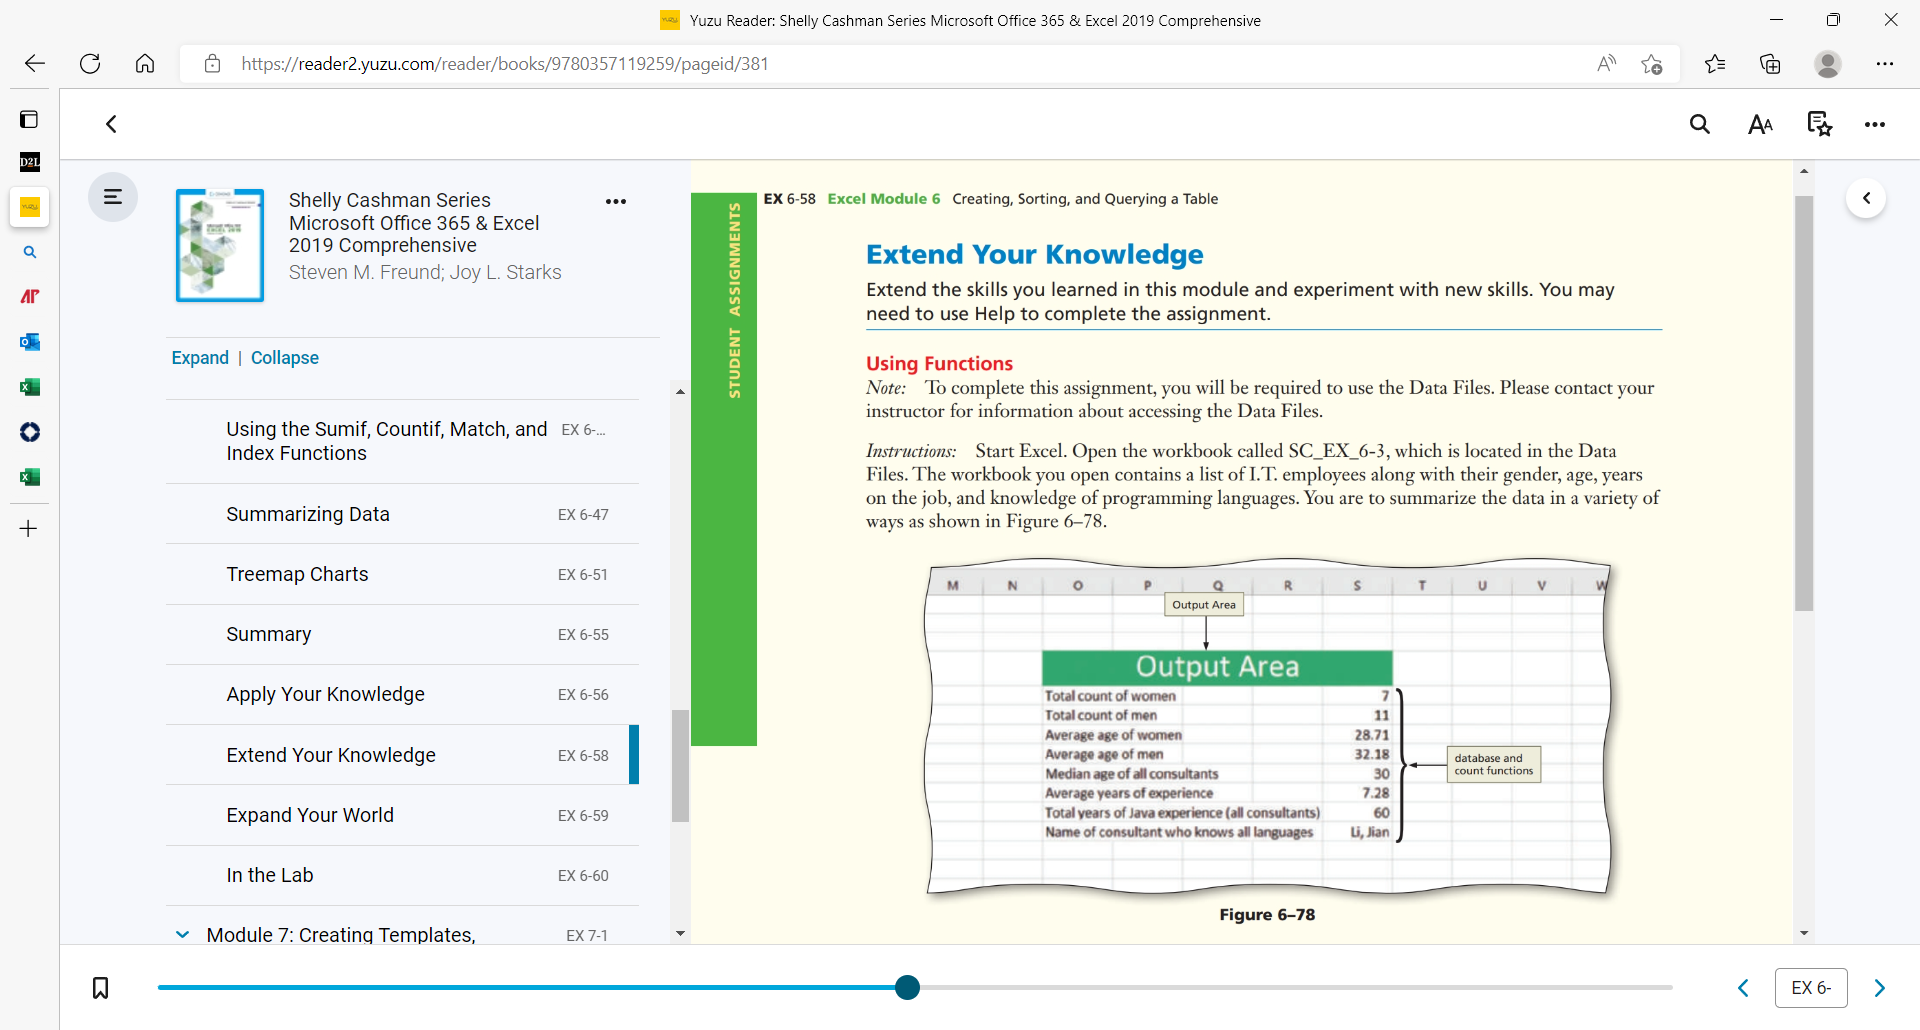
Task: Add this page to favorites star
Action: 1652,64
